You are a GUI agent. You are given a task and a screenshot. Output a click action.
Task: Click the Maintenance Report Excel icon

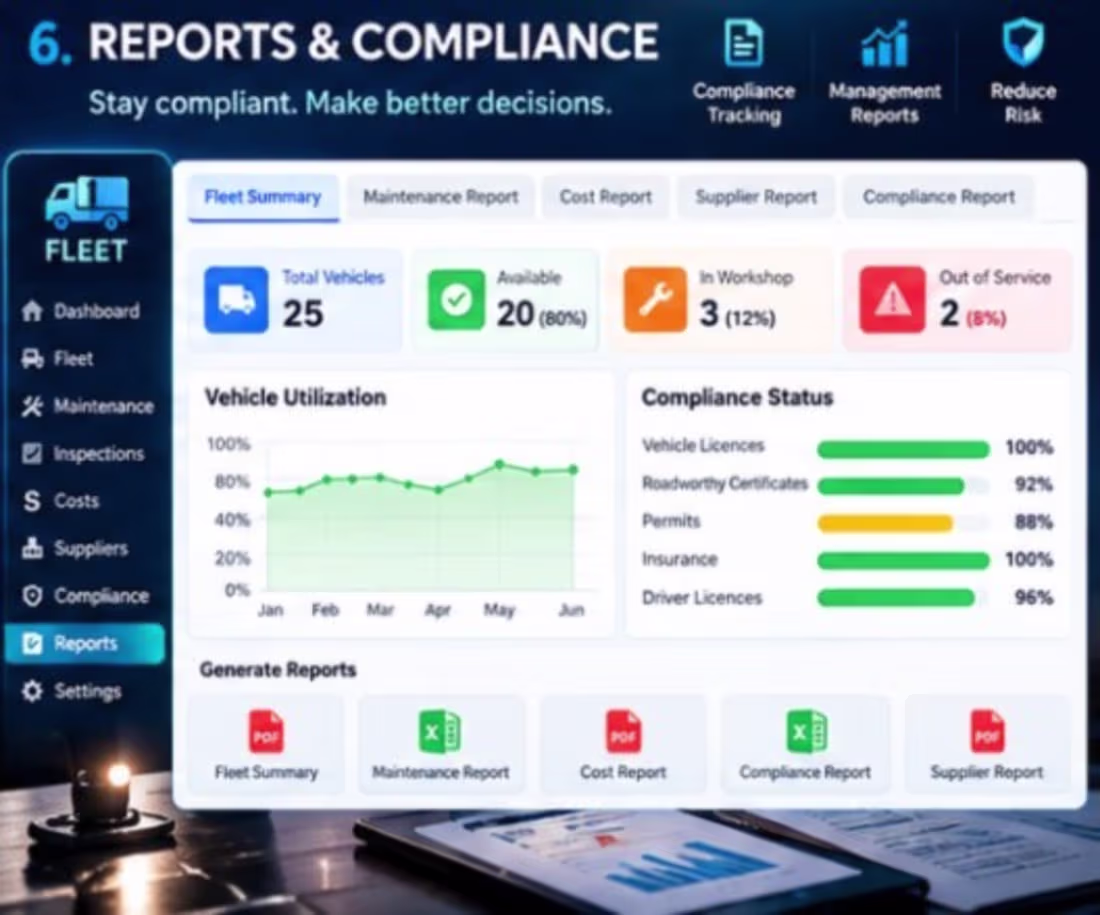[440, 731]
